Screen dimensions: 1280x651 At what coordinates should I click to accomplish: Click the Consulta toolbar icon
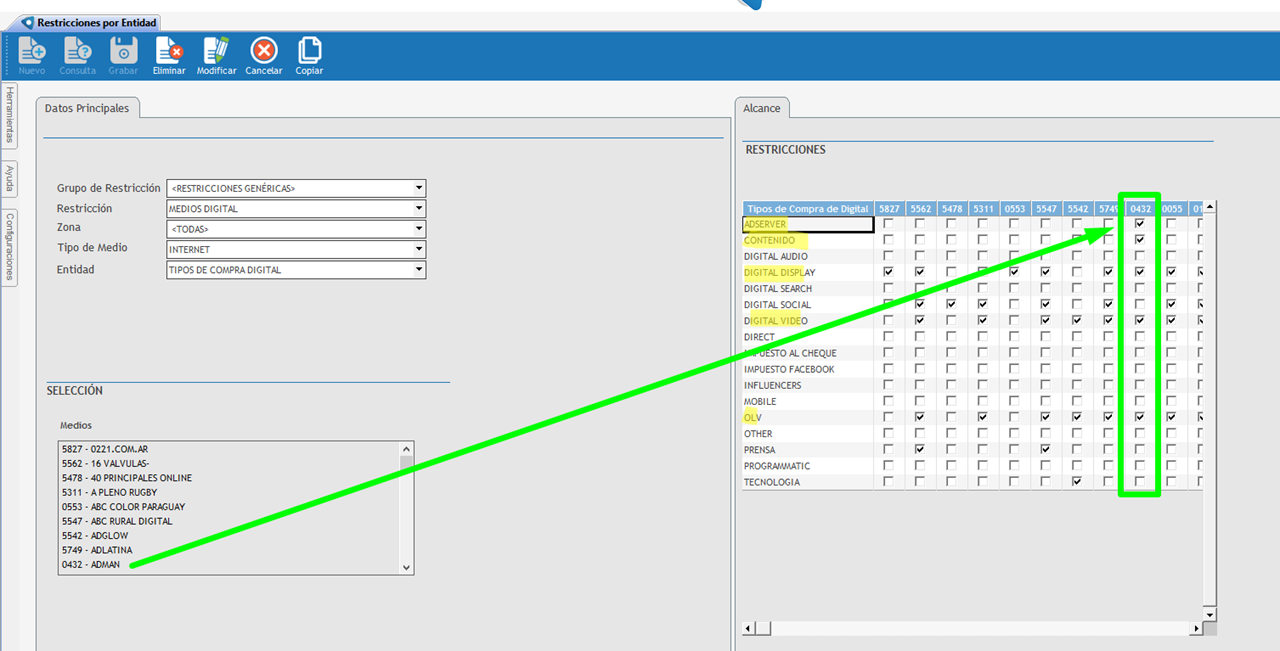click(x=78, y=50)
